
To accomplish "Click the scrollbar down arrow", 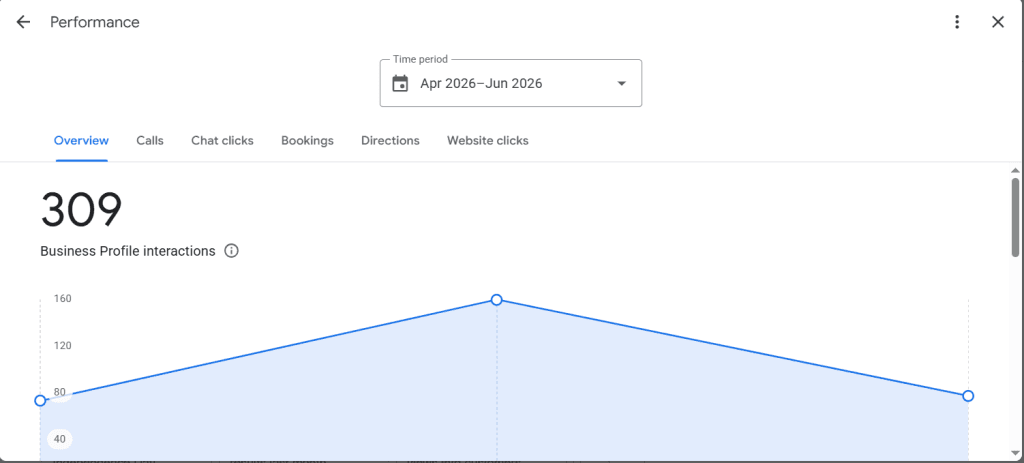I will 1016,453.
